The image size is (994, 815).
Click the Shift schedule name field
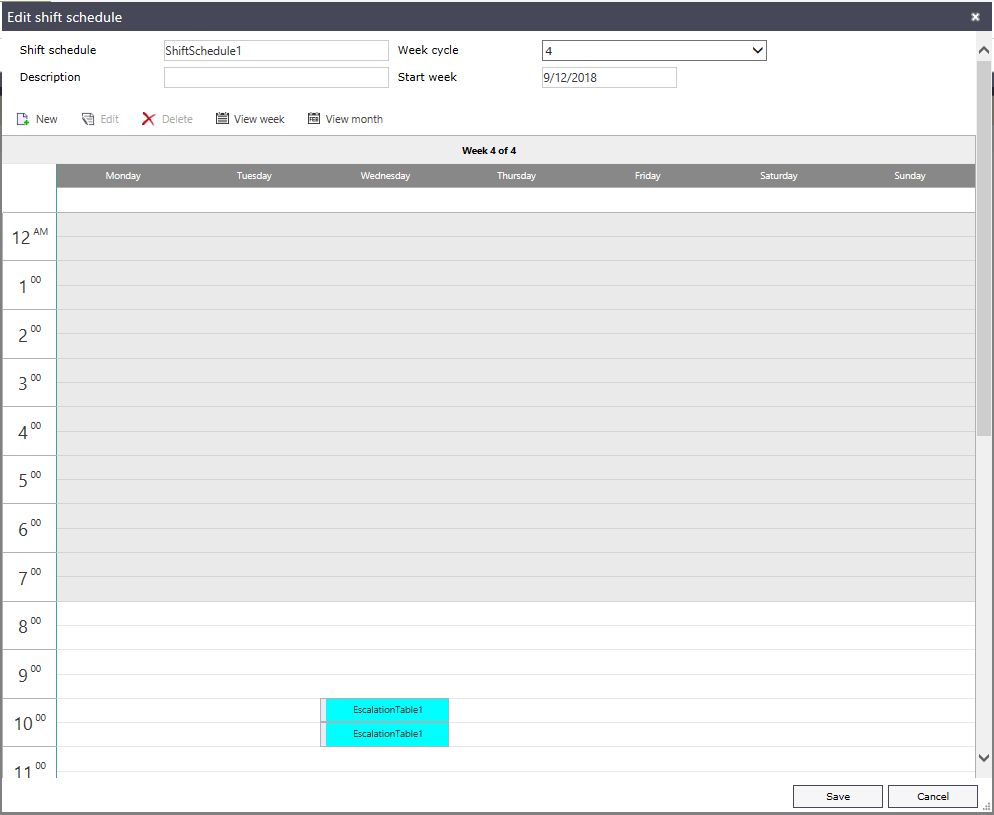pyautogui.click(x=276, y=51)
